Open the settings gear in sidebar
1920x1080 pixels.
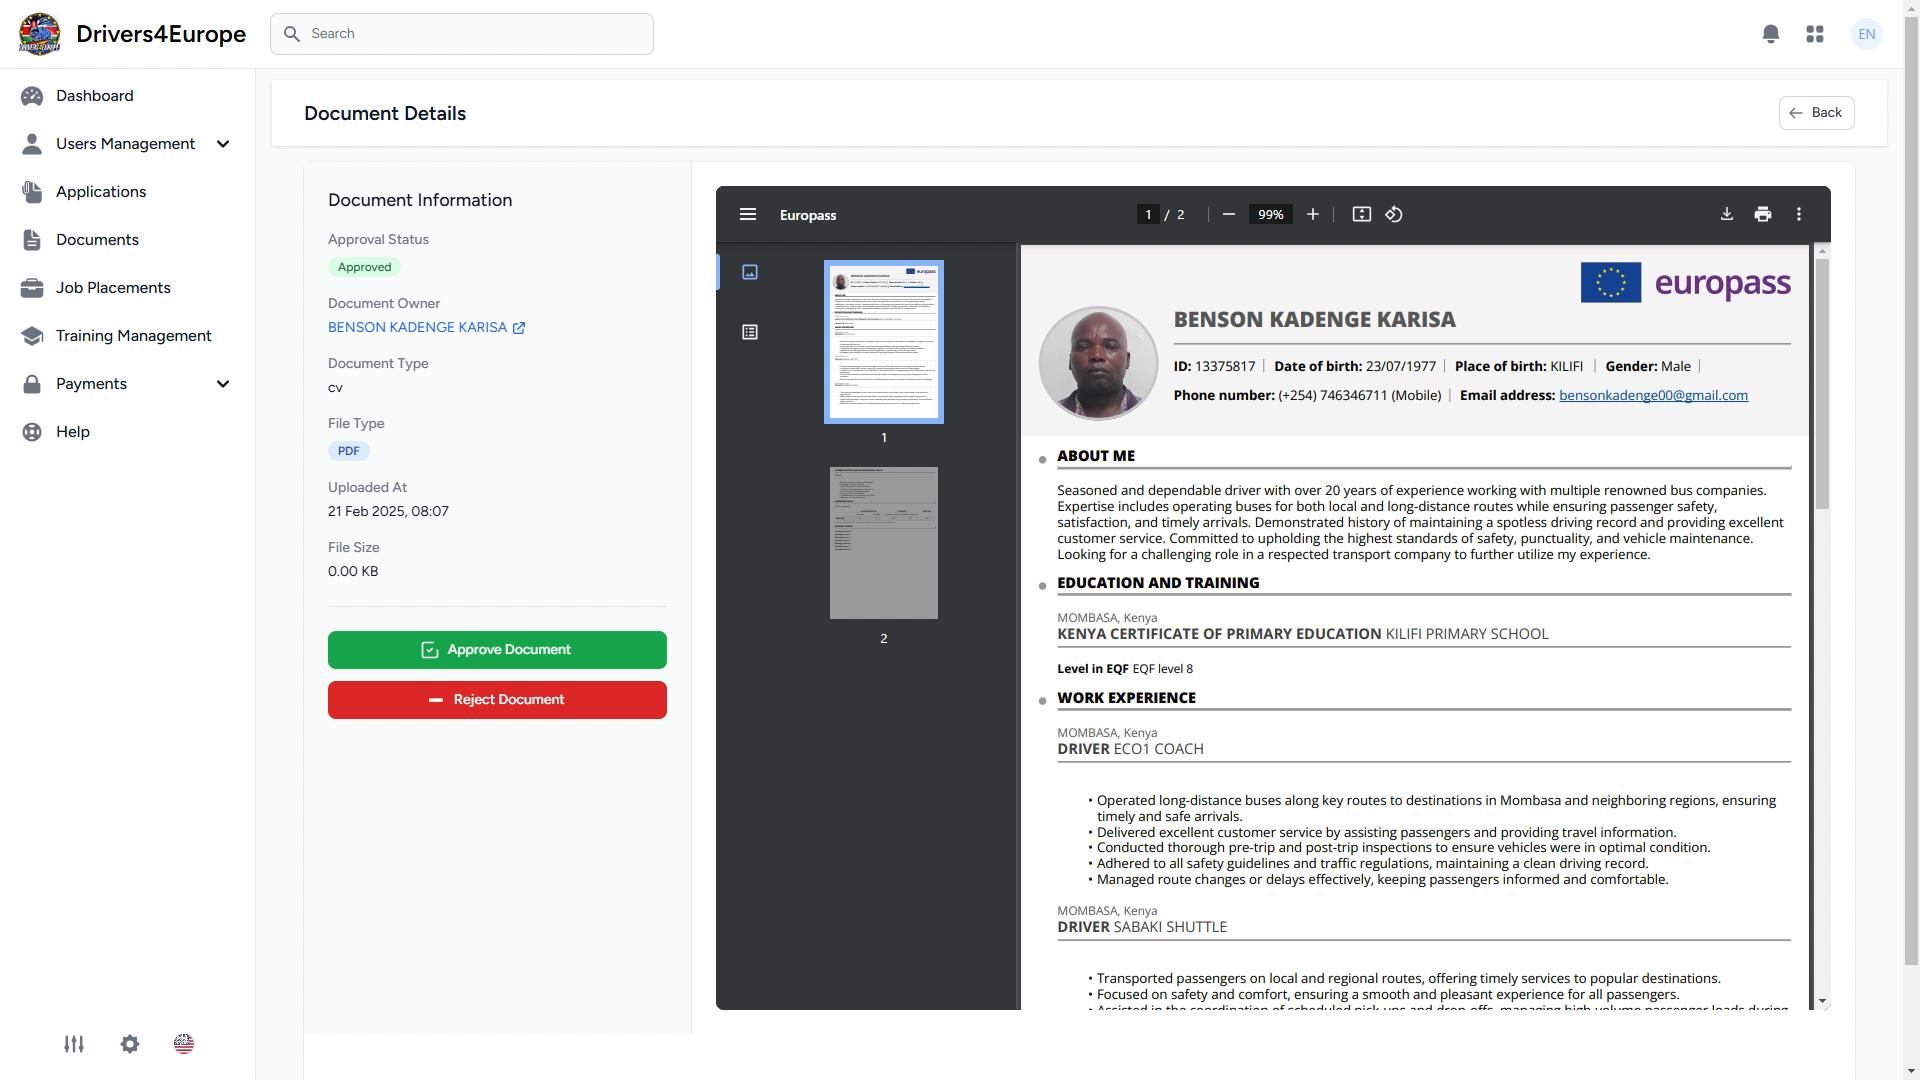[x=130, y=1044]
